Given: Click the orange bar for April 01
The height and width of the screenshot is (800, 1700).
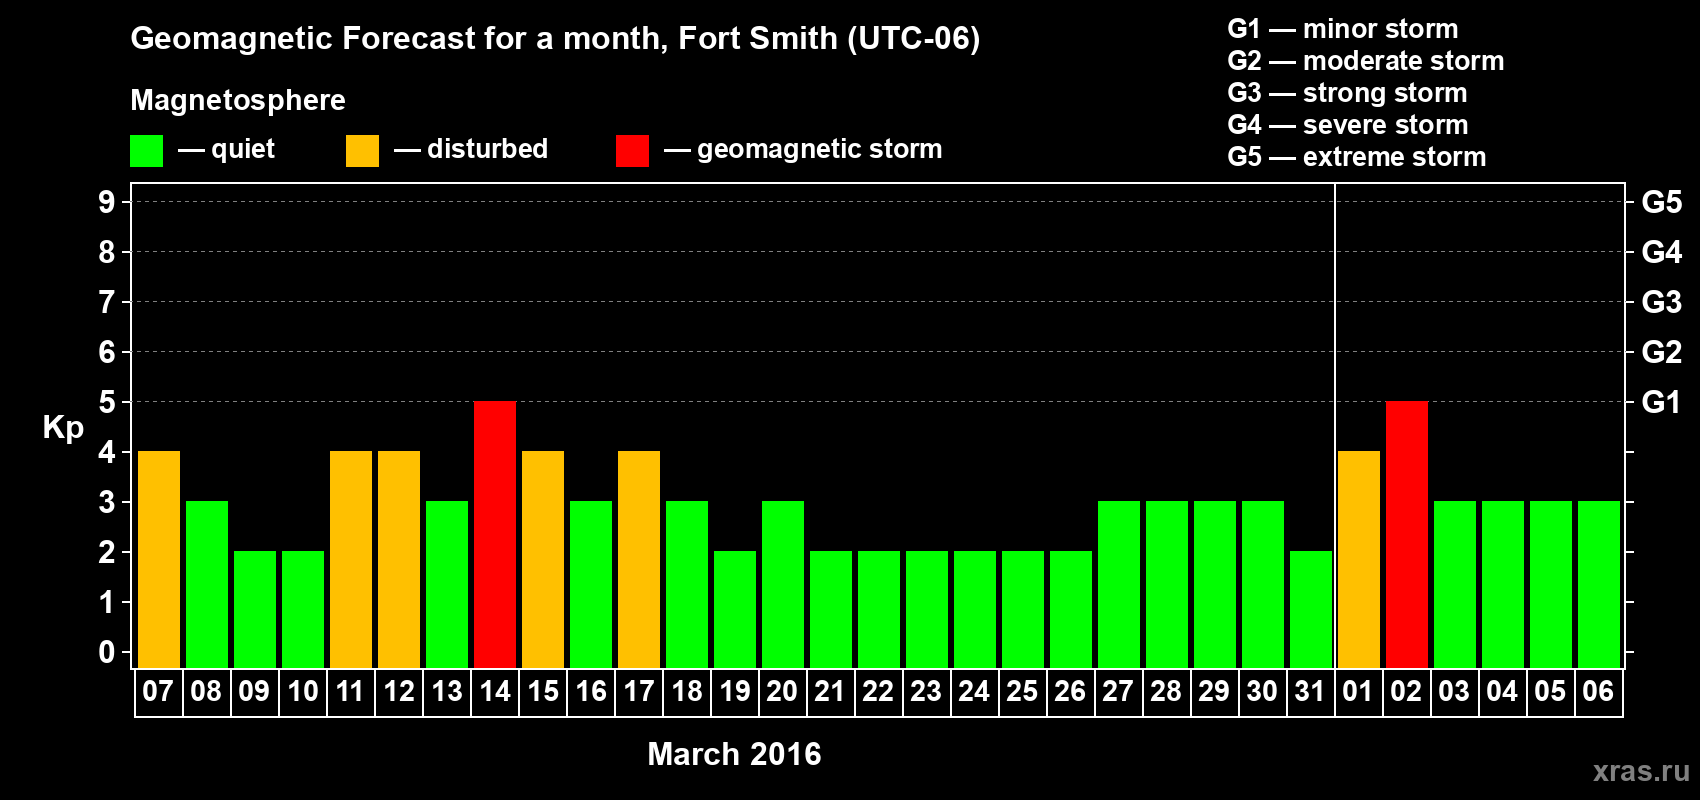Looking at the screenshot, I should 1359,559.
